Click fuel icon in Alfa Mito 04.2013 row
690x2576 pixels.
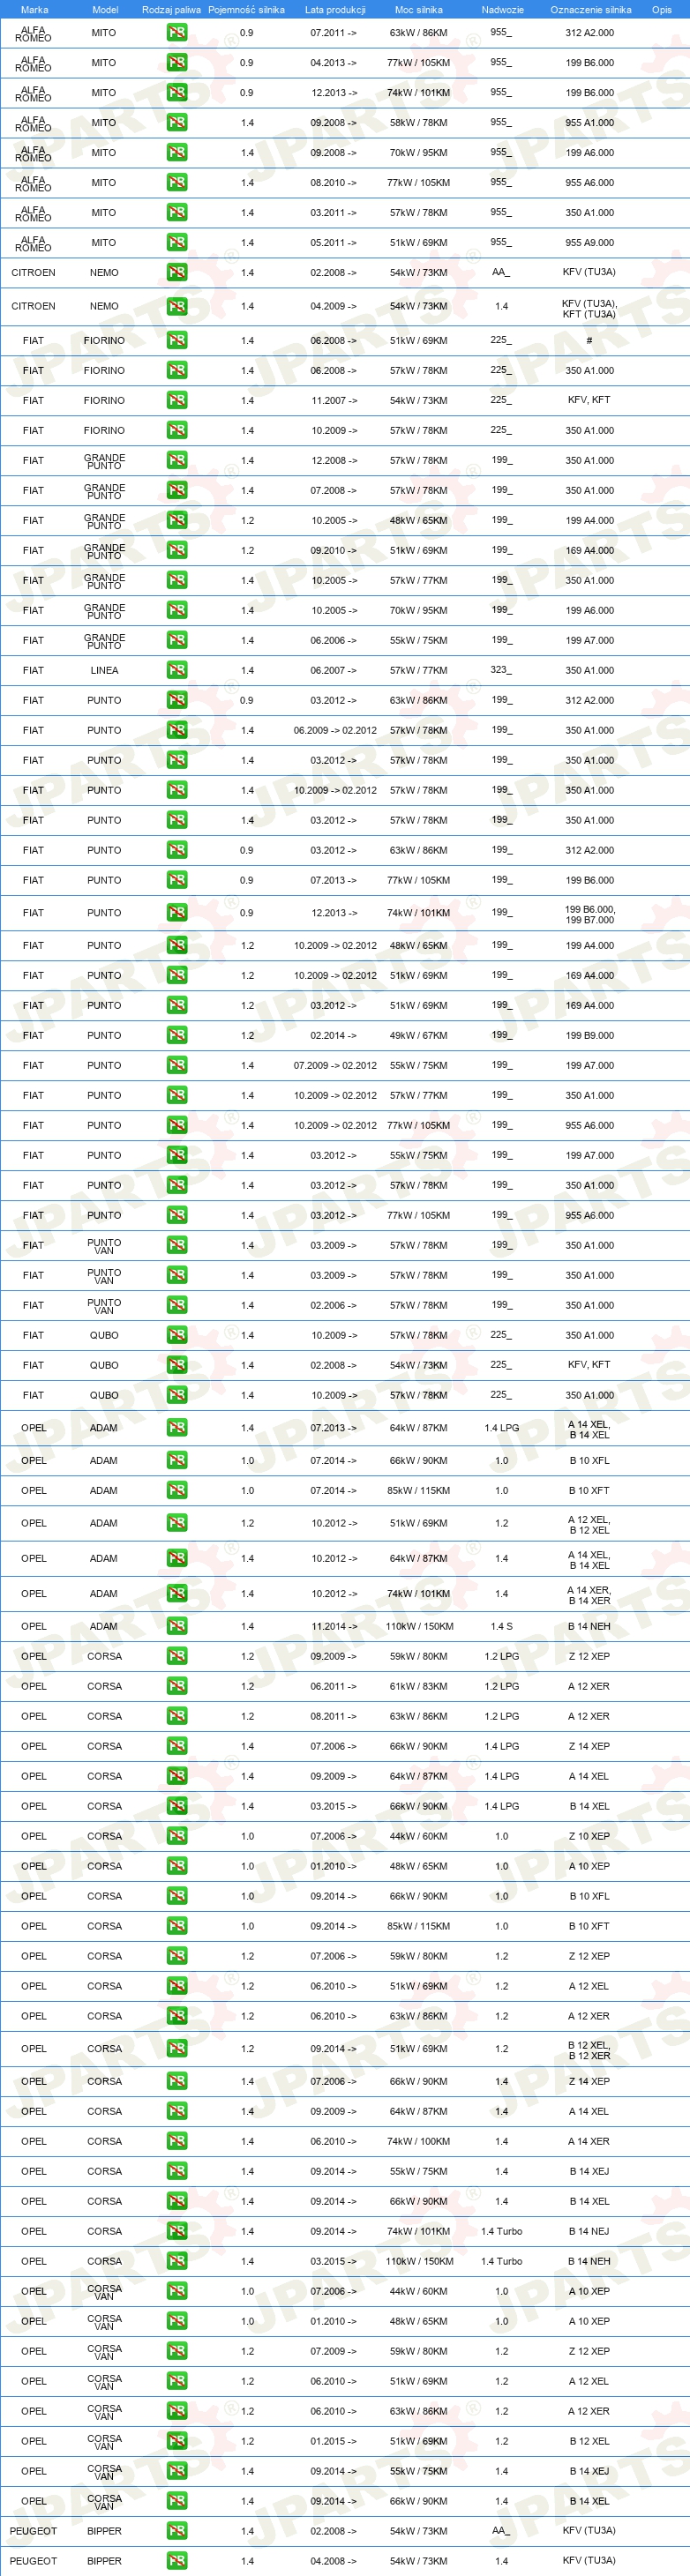pos(177,62)
